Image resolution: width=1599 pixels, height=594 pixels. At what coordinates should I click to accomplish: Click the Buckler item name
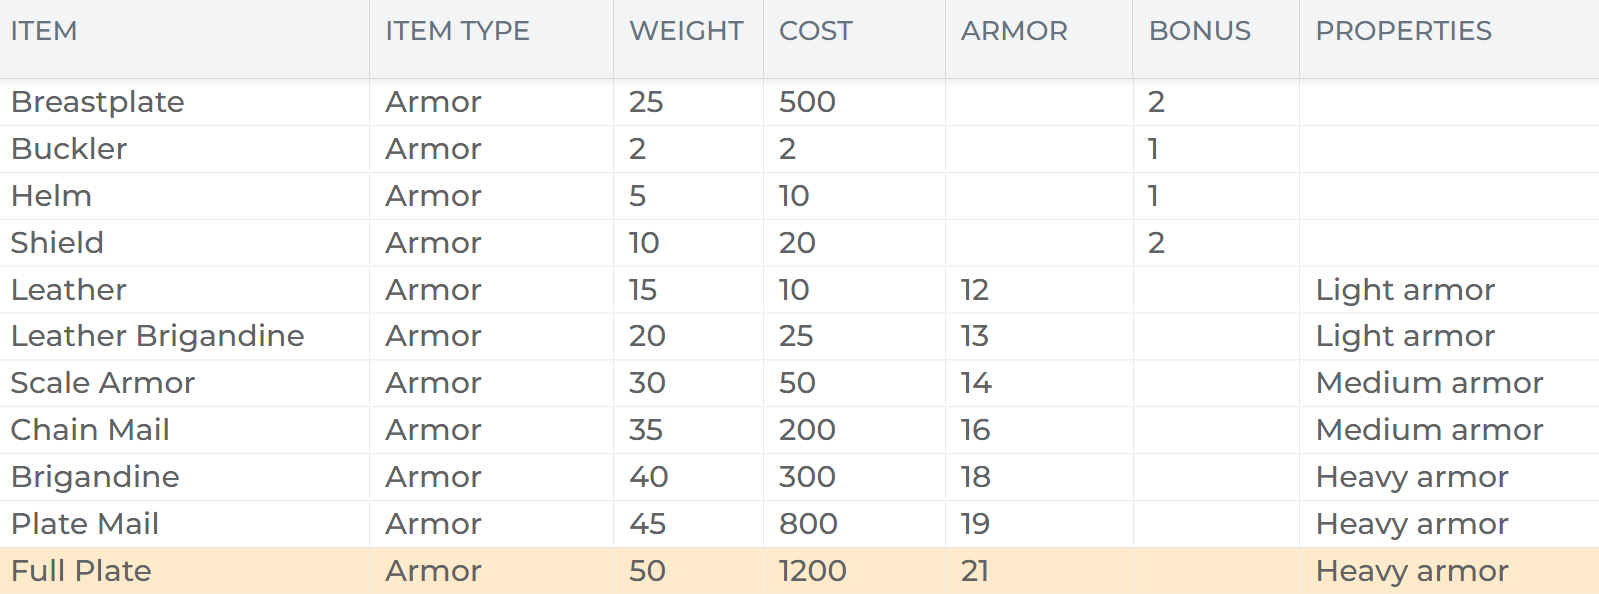pyautogui.click(x=69, y=149)
